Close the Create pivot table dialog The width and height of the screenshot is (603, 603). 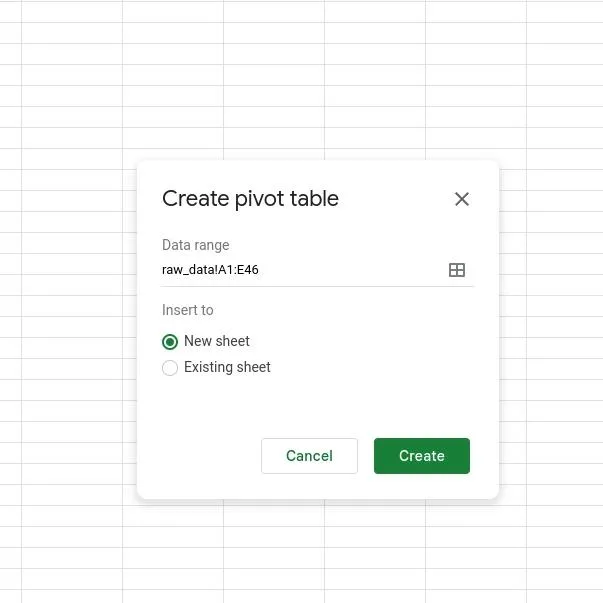tap(461, 199)
